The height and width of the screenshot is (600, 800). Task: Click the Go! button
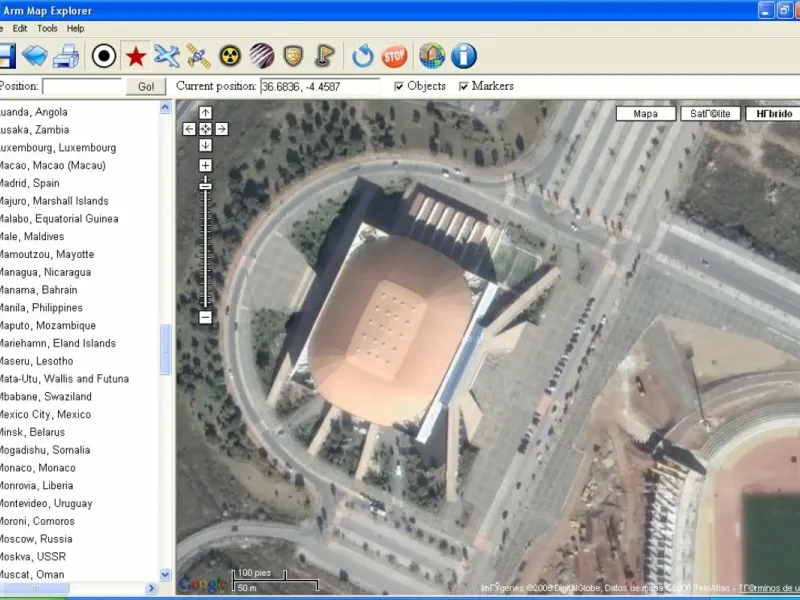tap(146, 87)
